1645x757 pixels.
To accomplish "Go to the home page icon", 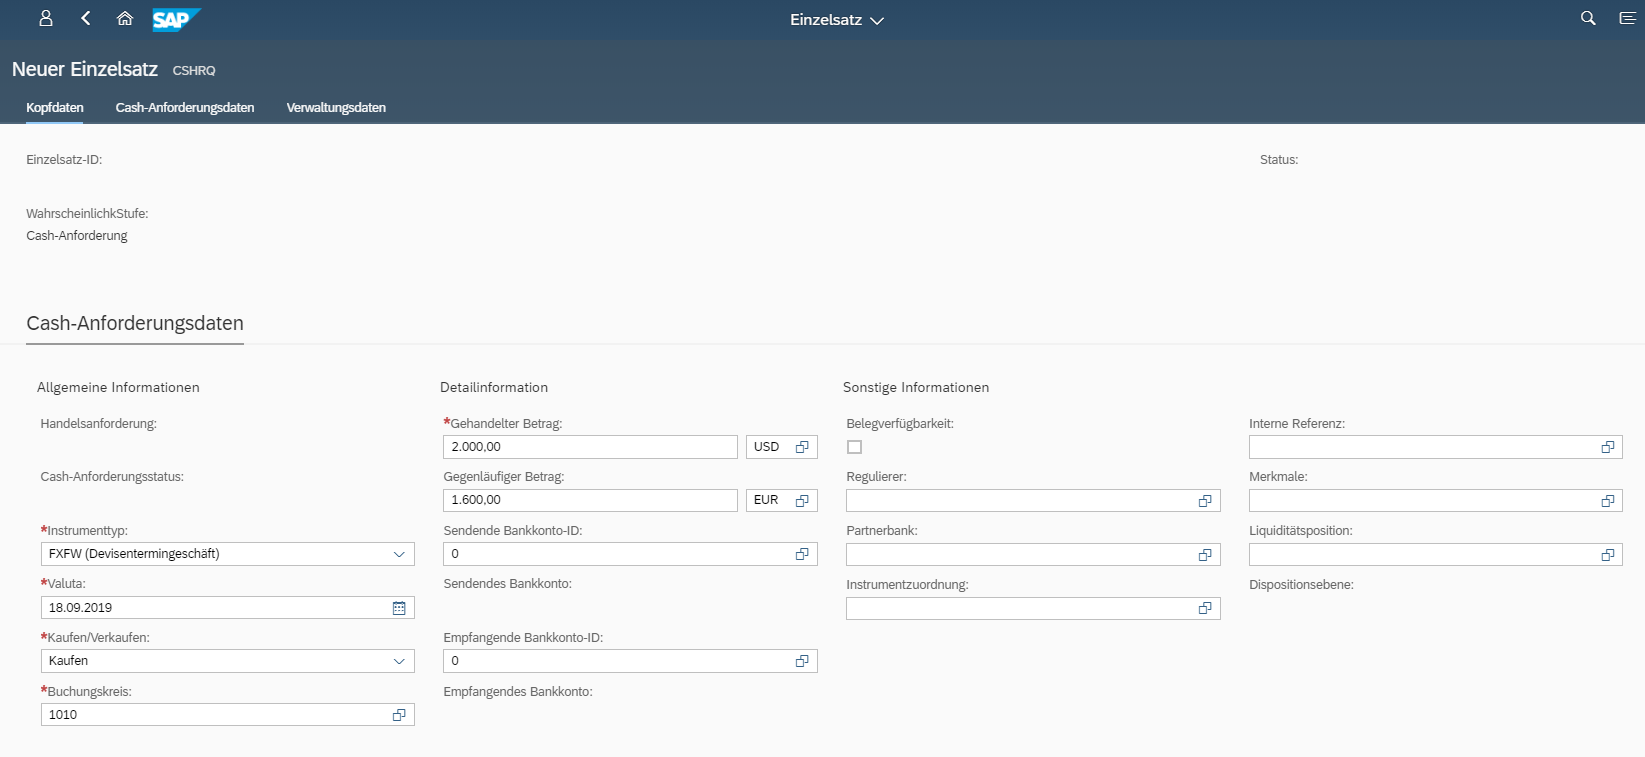I will click(125, 19).
